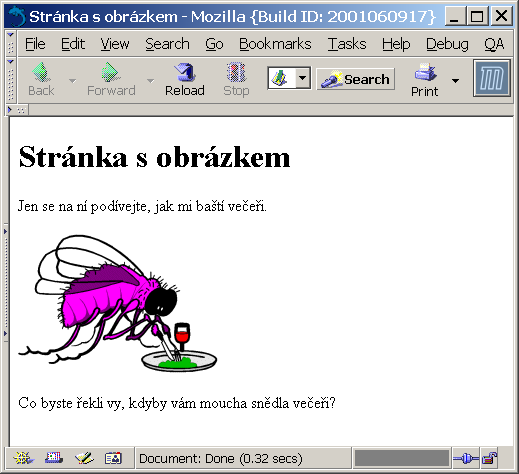
Task: Reload the current page
Action: click(x=185, y=80)
